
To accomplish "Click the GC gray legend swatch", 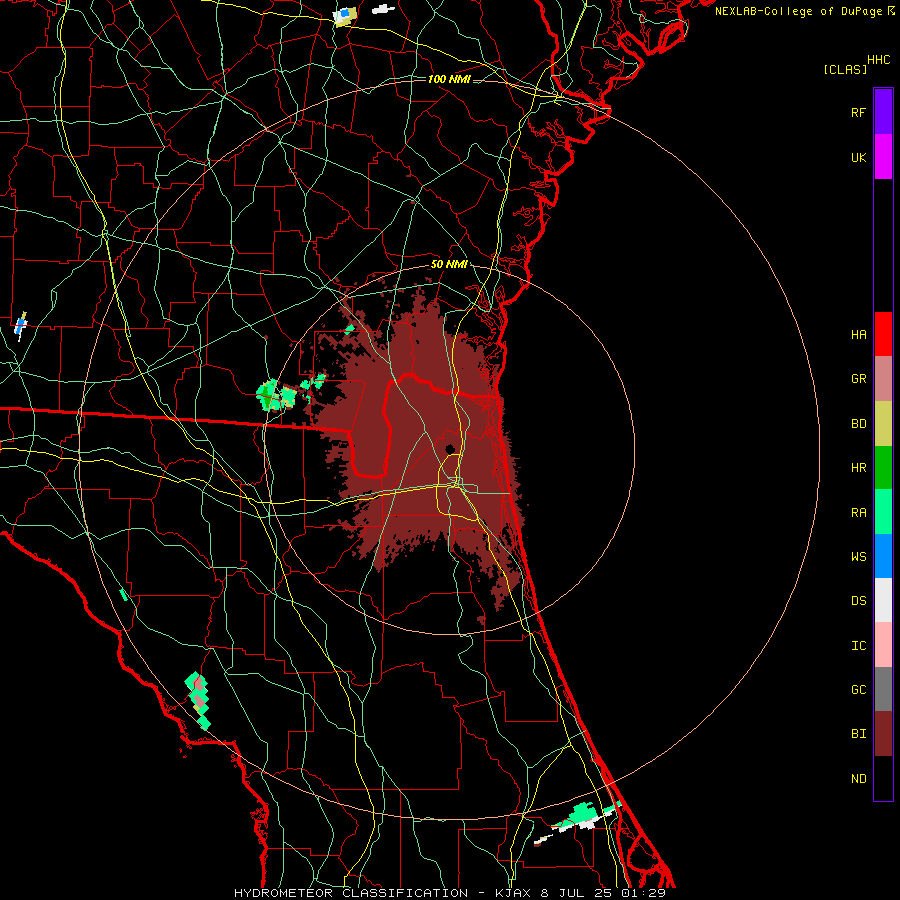I will 883,689.
